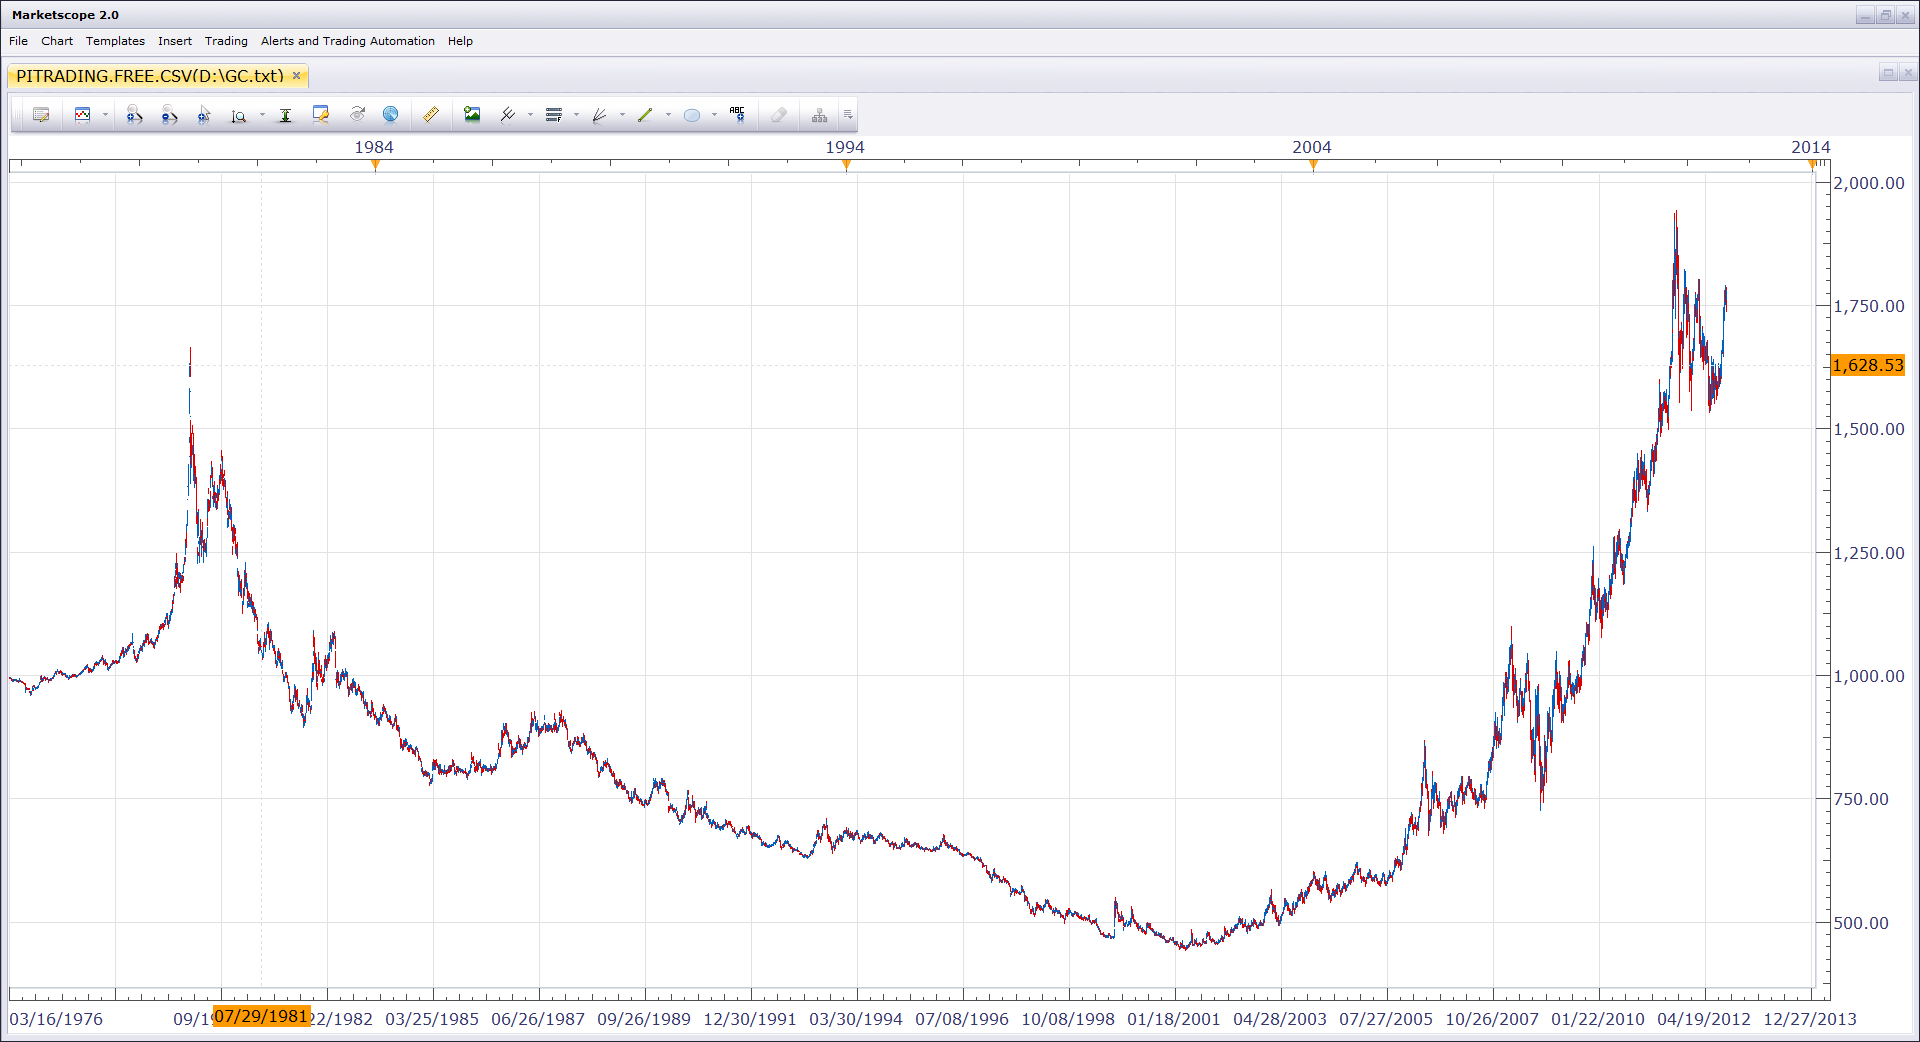
Task: Select the fan lines tool
Action: click(600, 115)
